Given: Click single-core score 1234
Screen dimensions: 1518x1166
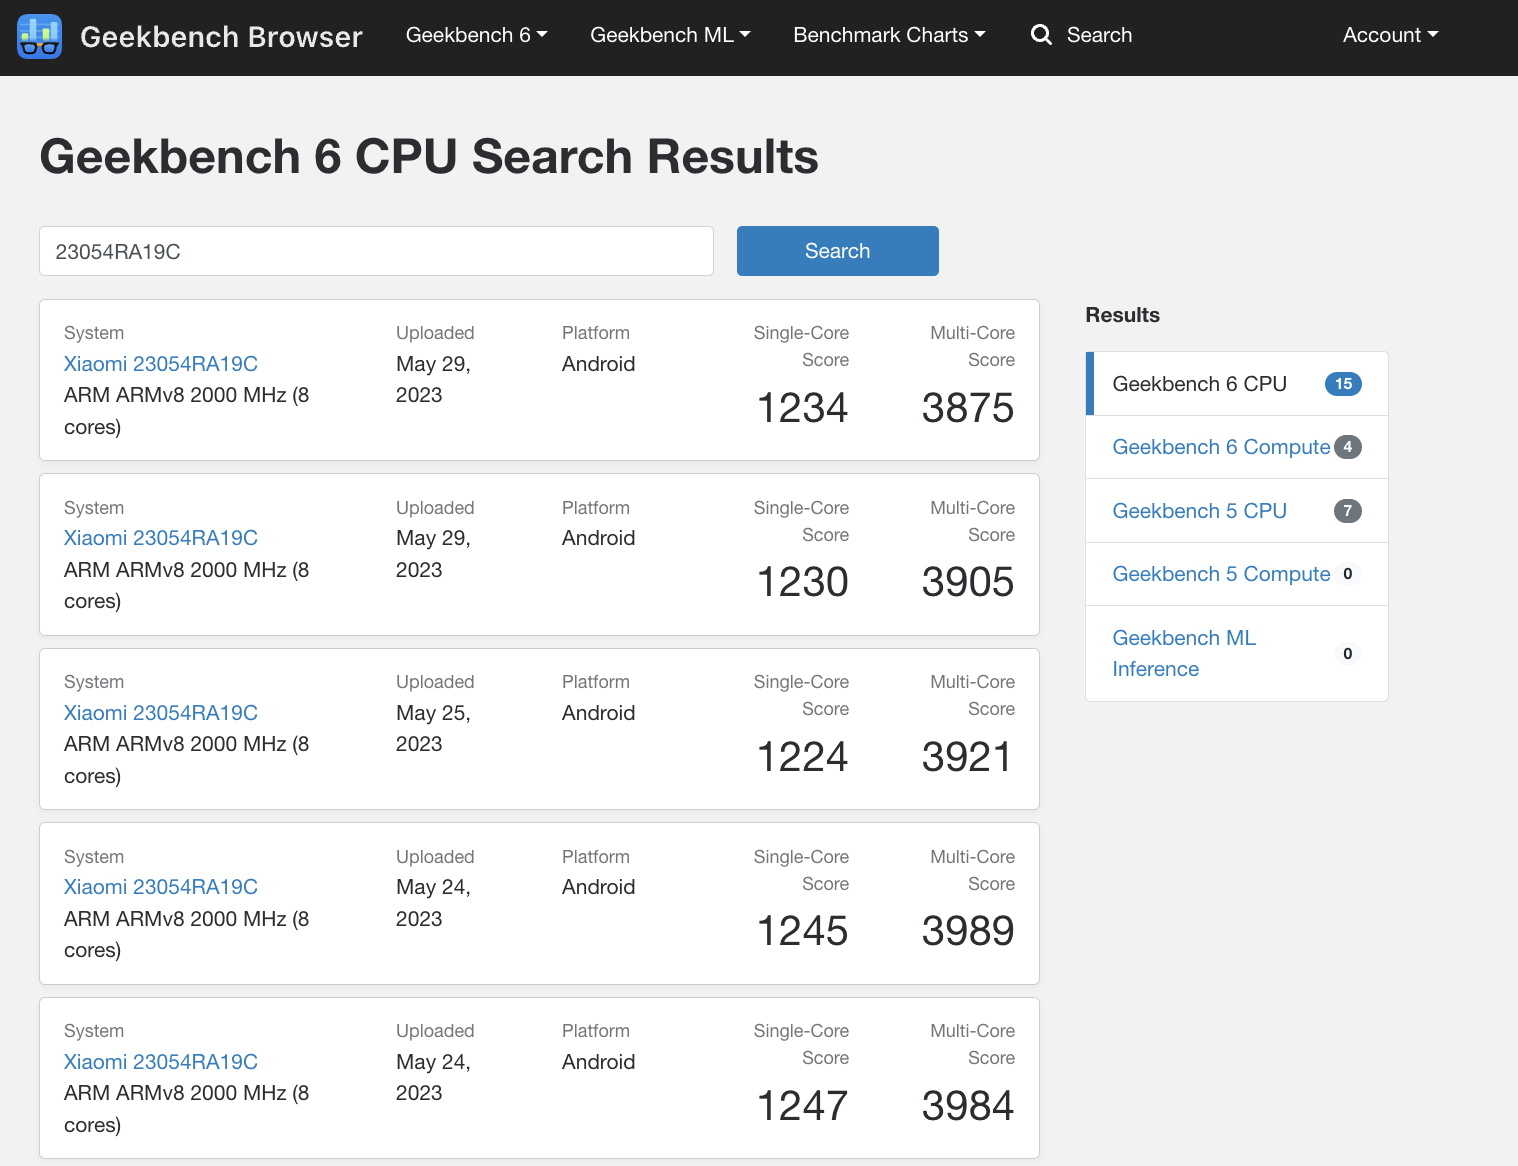Looking at the screenshot, I should [x=802, y=408].
